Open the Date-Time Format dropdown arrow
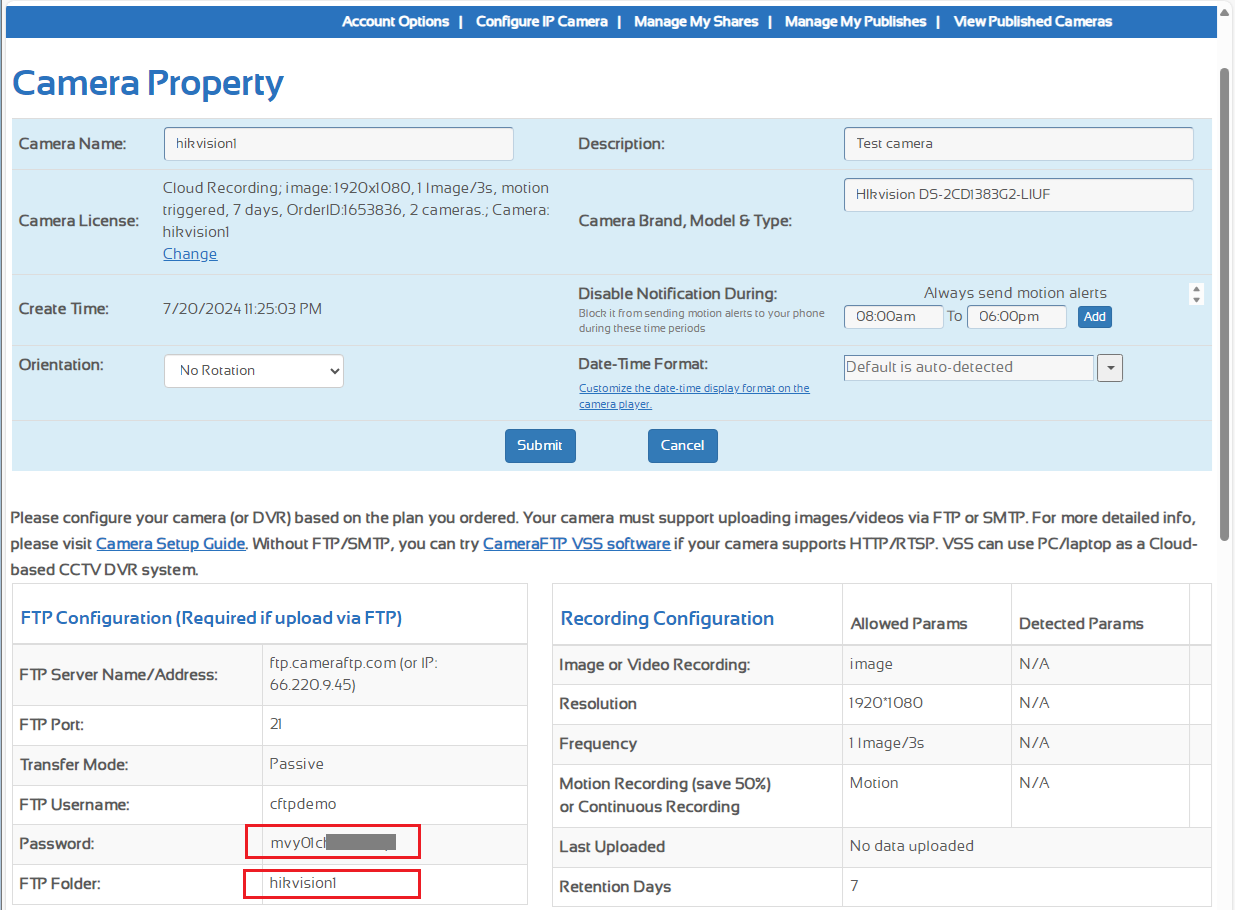1235x910 pixels. [x=1110, y=368]
